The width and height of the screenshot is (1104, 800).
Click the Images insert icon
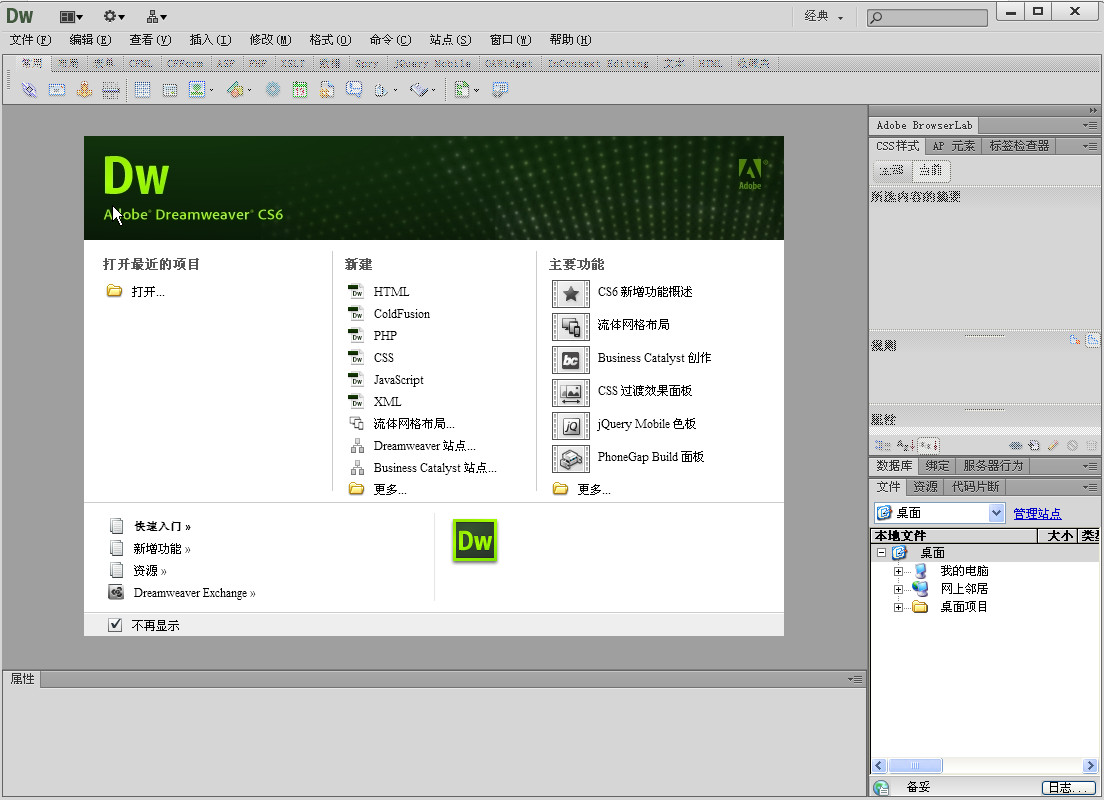click(197, 89)
